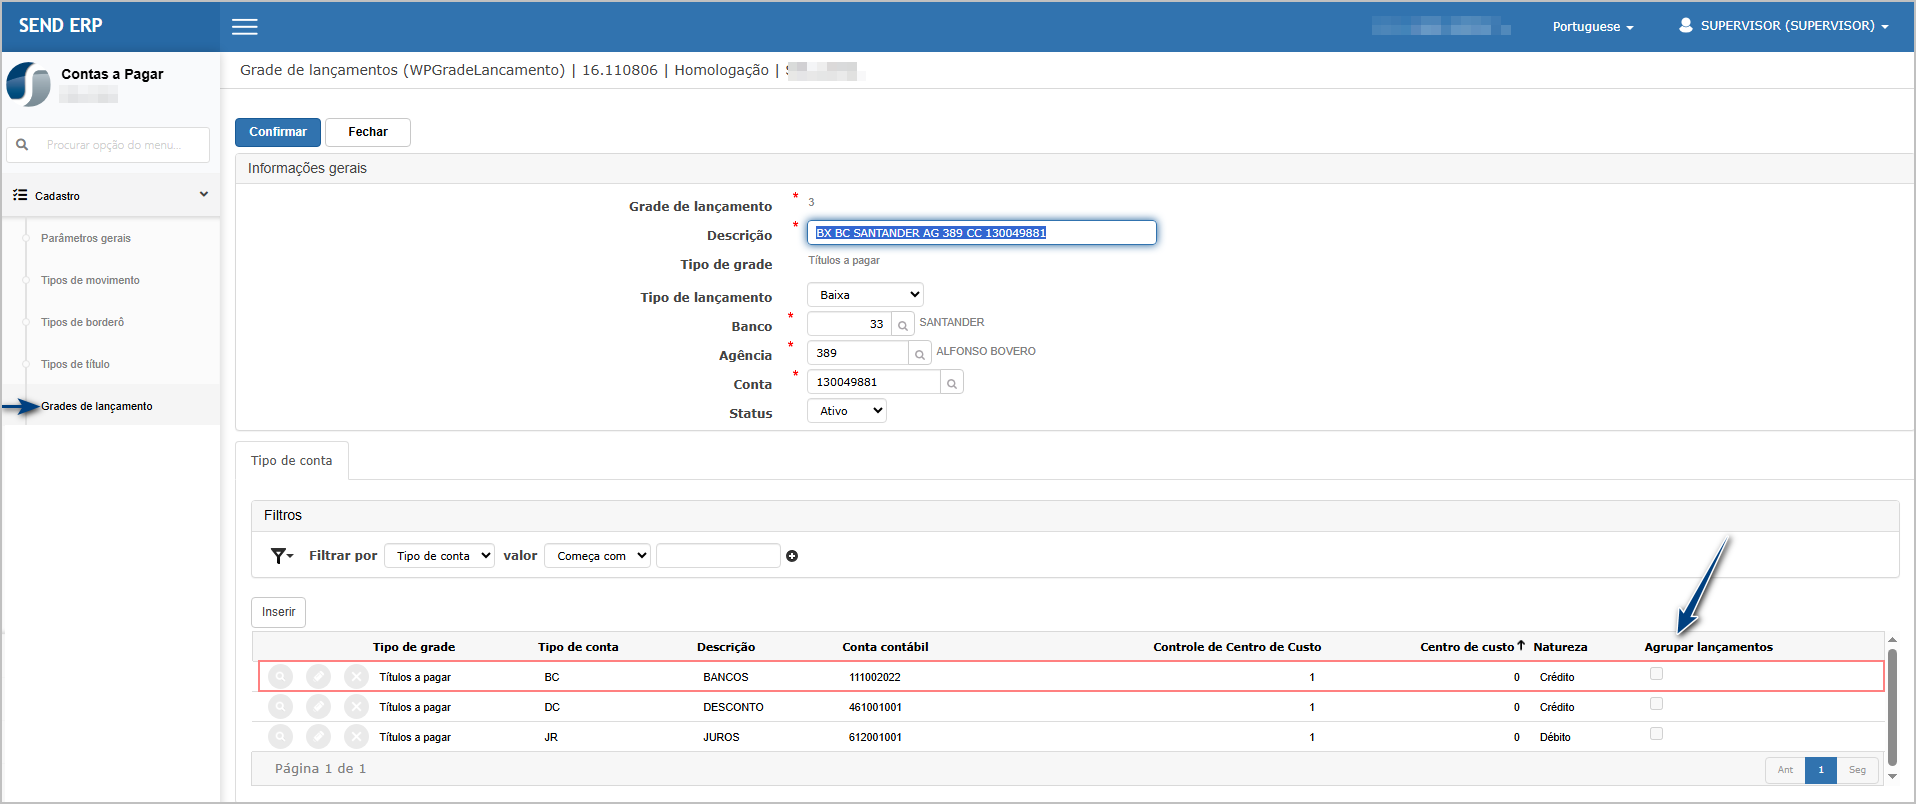
Task: Open the Começa com operator dropdown
Action: (597, 556)
